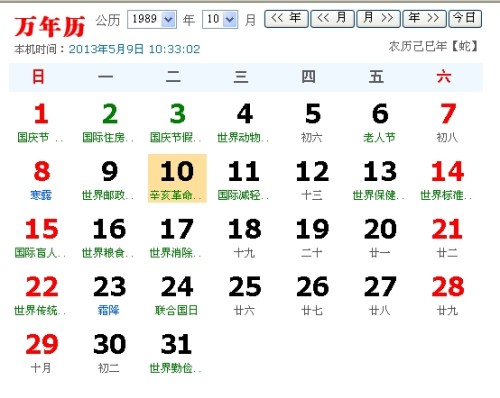The image size is (500, 398).
Task: Click the local time 2013年5月9日 10:33:02
Action: [x=134, y=49]
